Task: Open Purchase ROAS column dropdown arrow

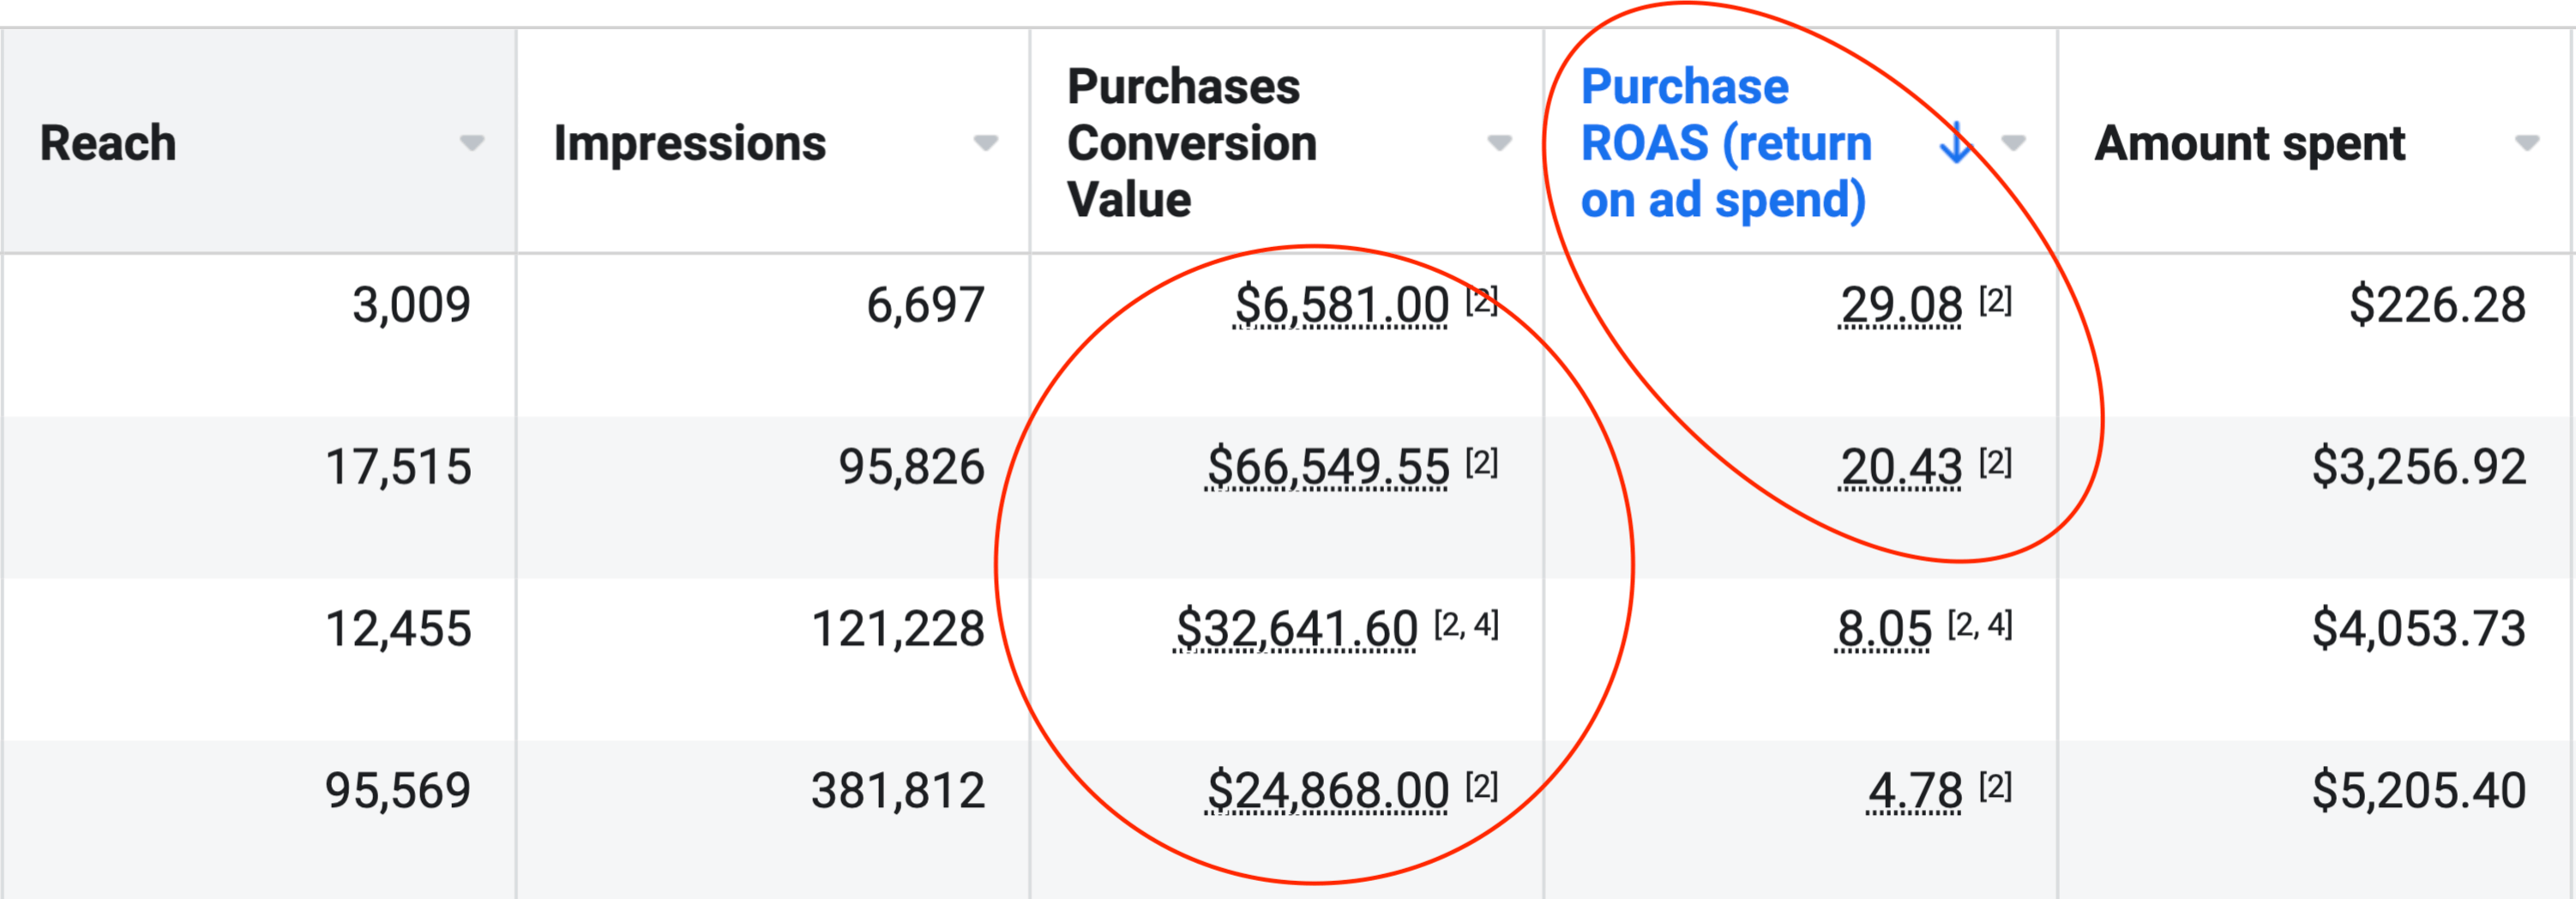Action: pyautogui.click(x=2013, y=143)
